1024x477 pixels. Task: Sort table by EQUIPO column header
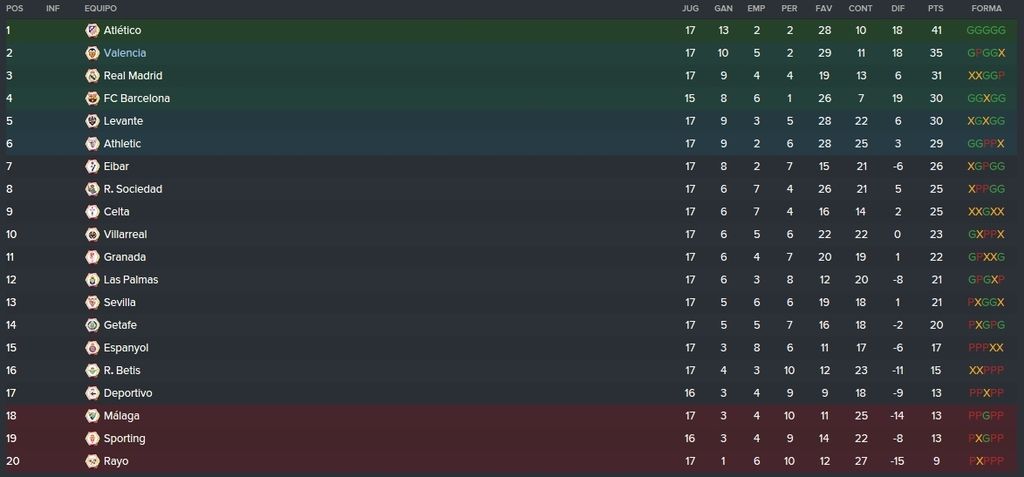click(101, 8)
